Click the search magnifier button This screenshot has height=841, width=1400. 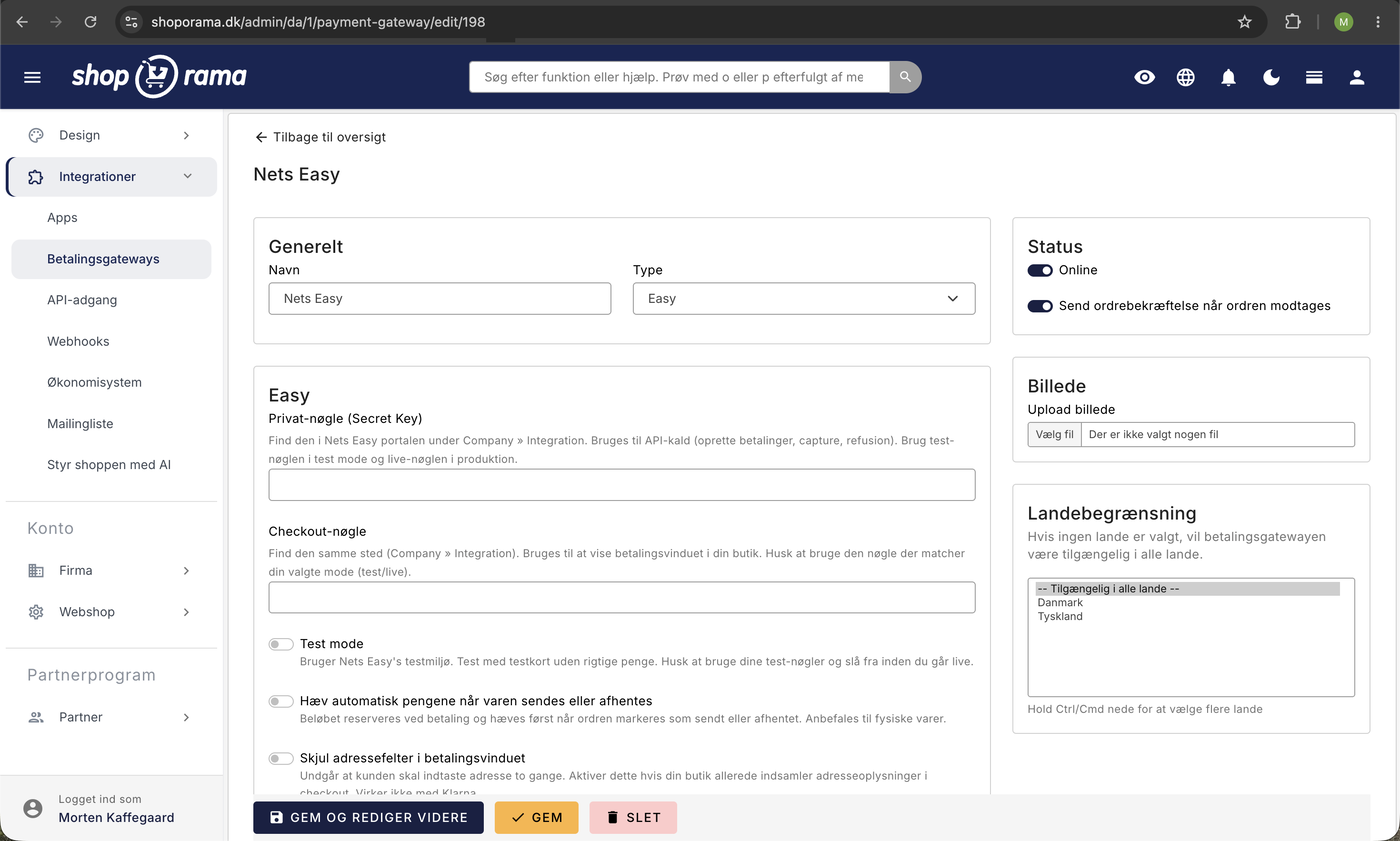click(905, 77)
